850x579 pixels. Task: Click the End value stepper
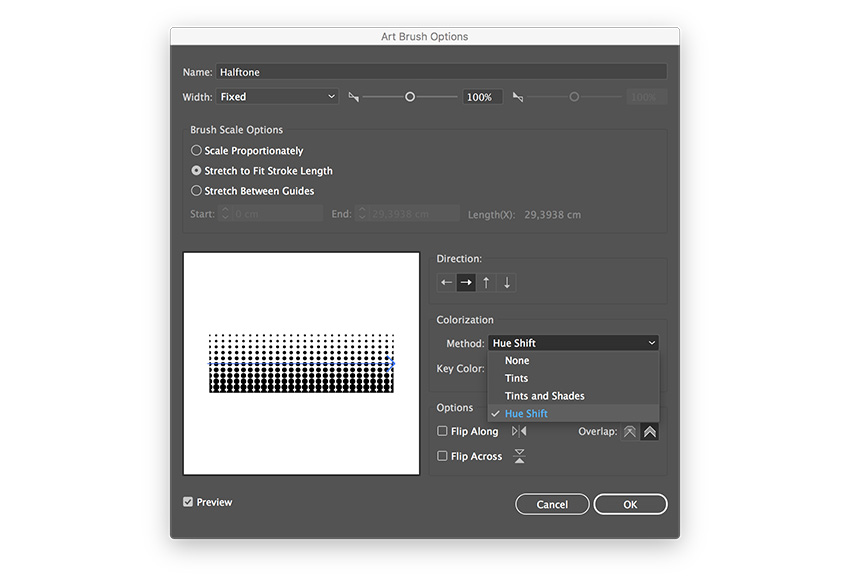click(362, 214)
